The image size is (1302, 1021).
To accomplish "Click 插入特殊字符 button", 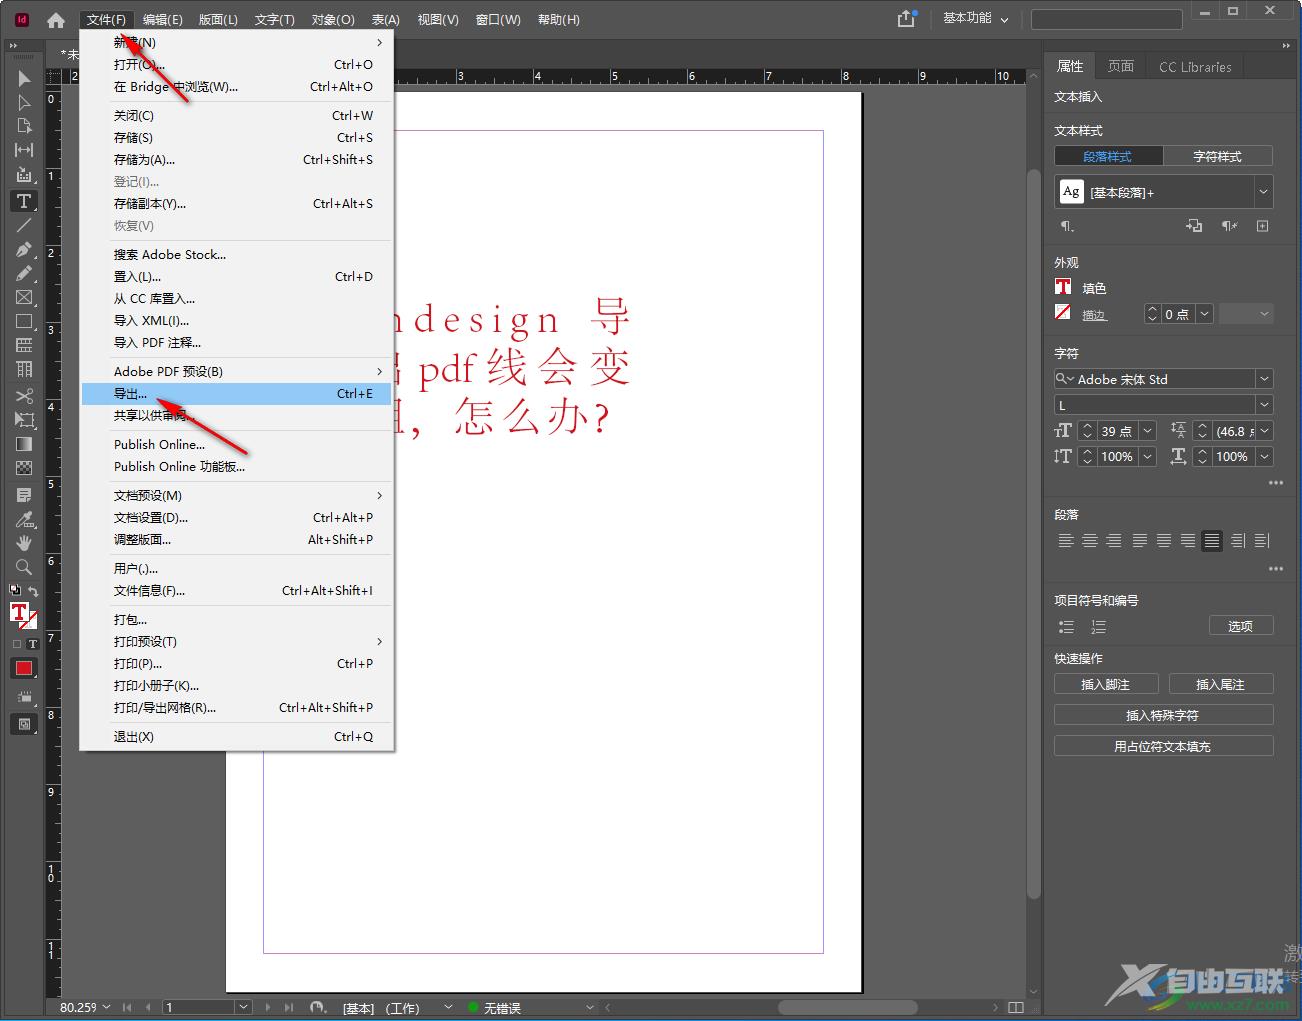I will click(1163, 715).
